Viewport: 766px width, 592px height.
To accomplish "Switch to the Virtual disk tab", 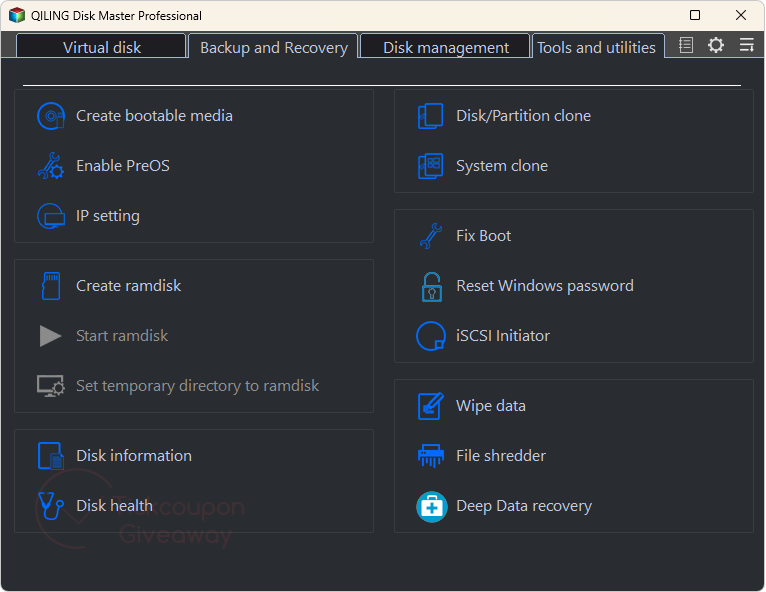I will [101, 46].
